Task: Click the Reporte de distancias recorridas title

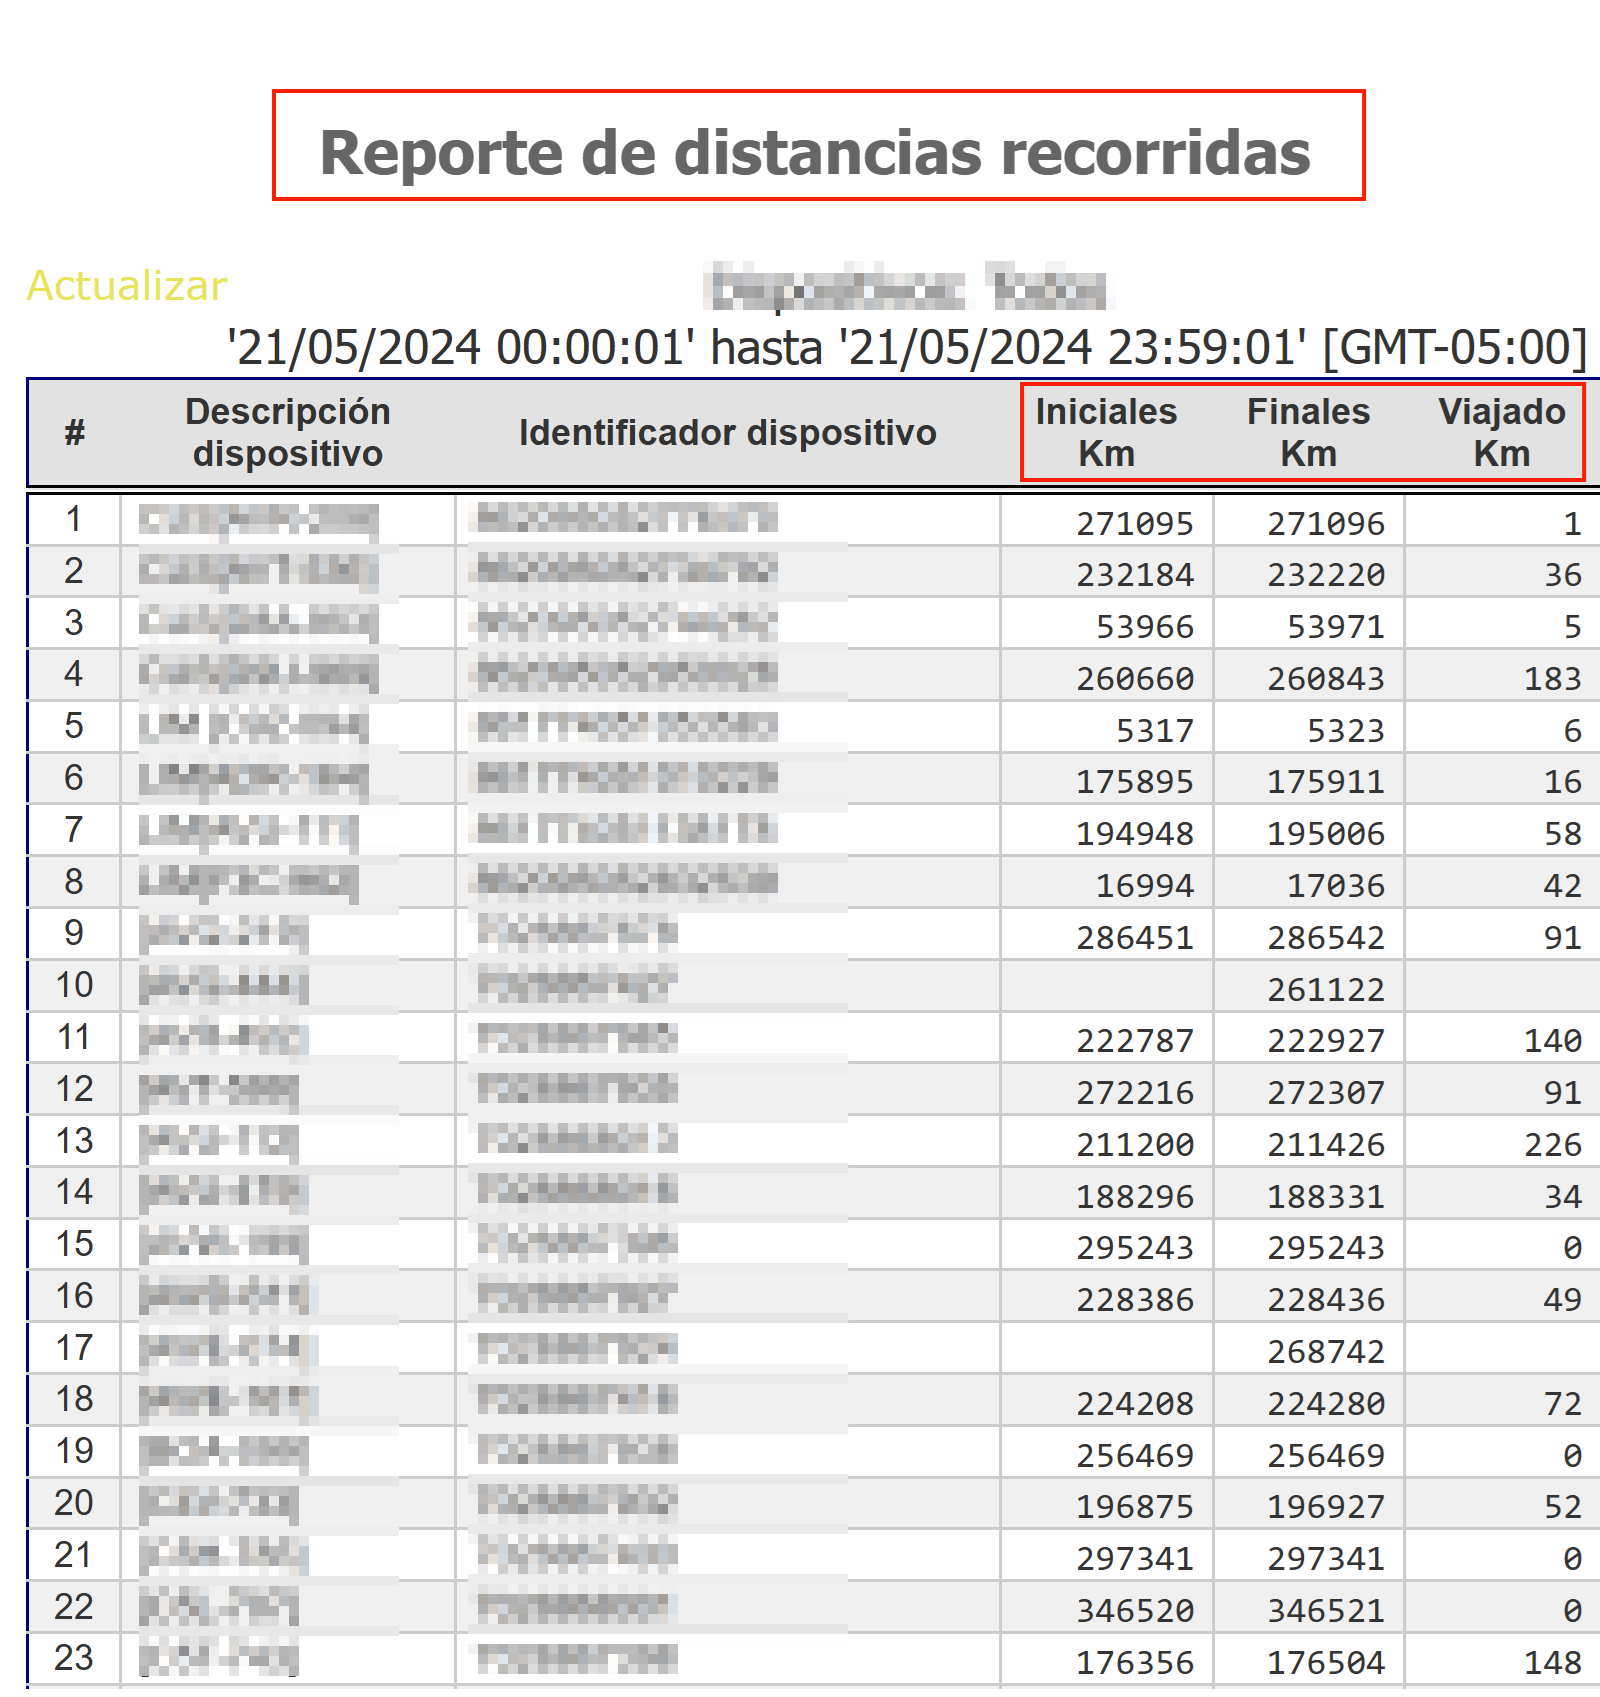Action: click(x=815, y=153)
